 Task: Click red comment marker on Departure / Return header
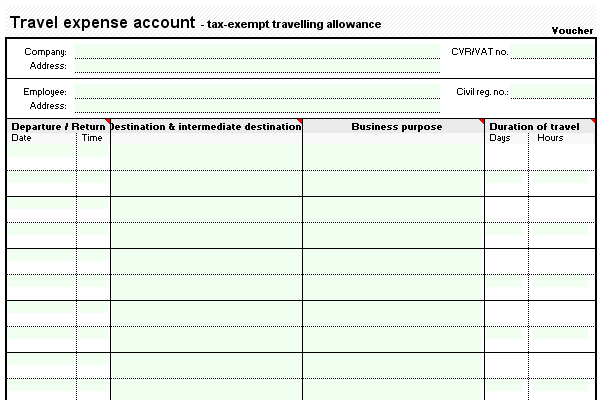coord(107,123)
